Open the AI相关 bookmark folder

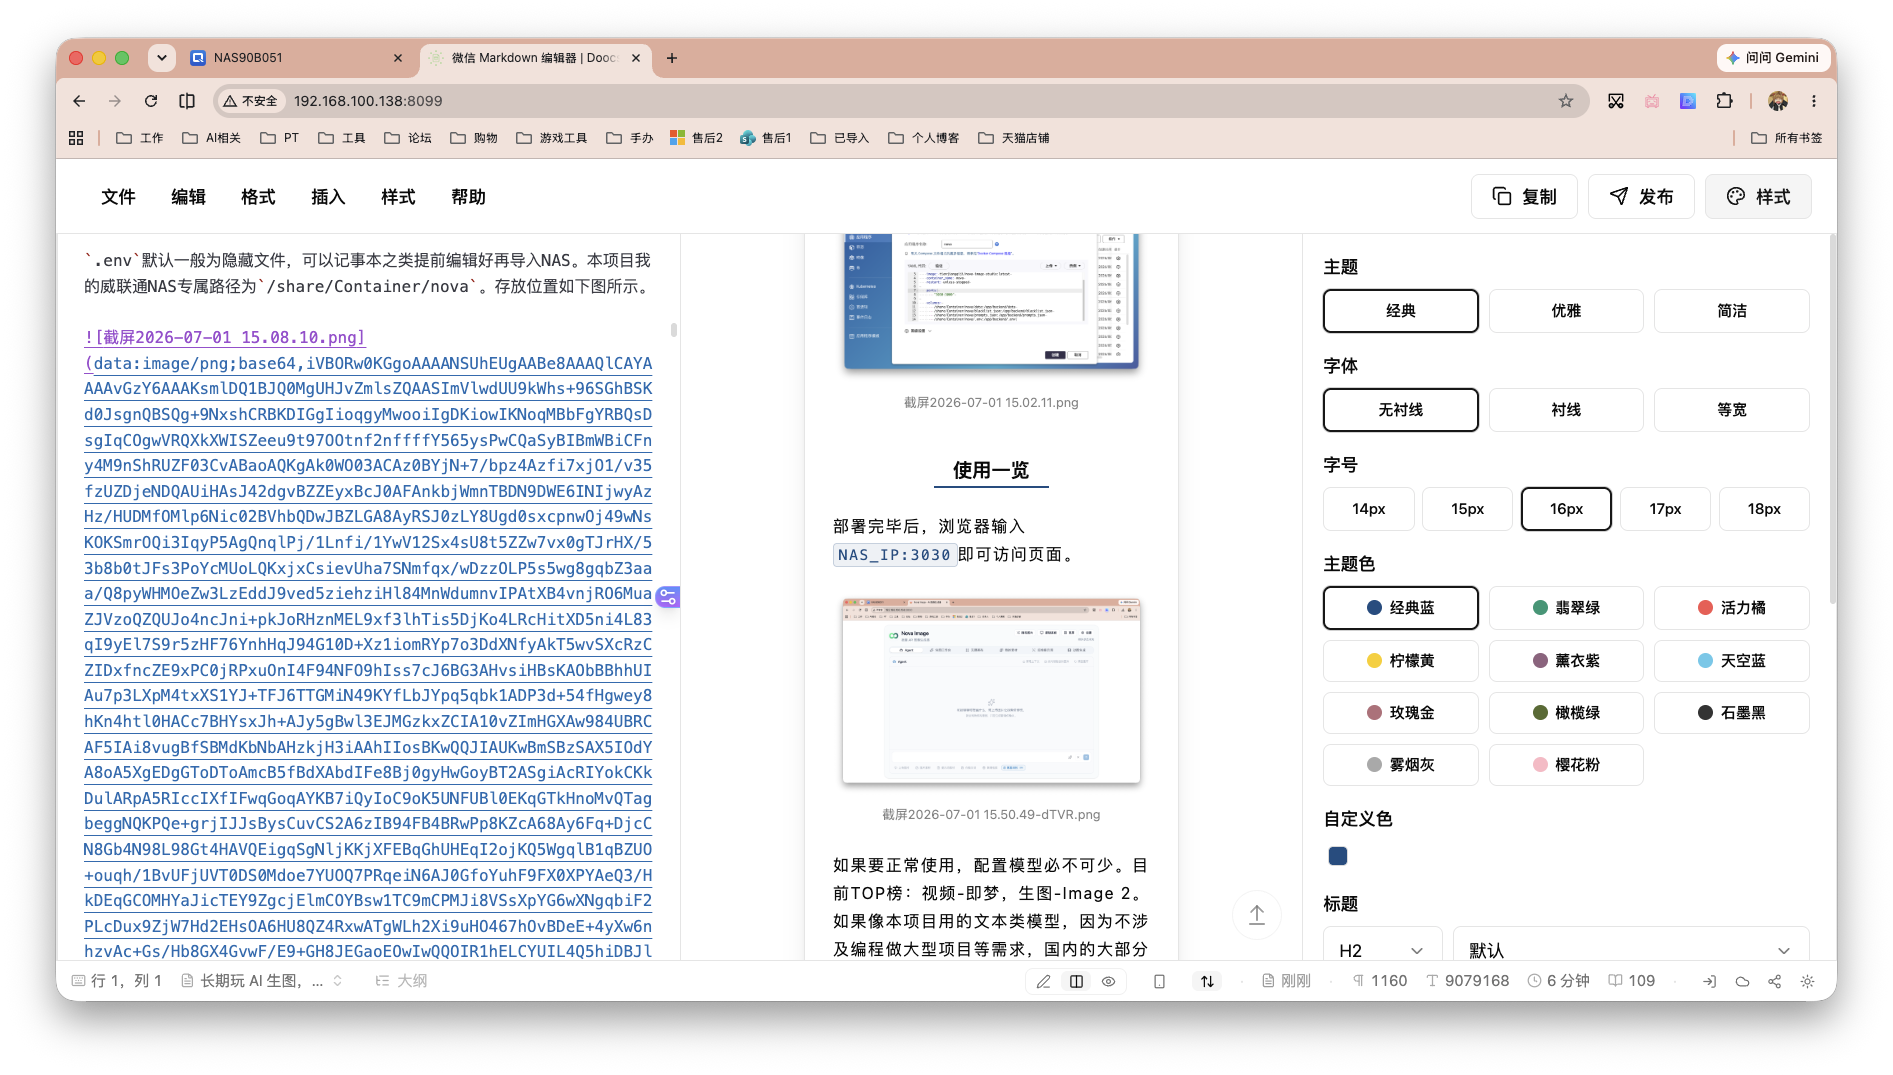[x=212, y=138]
